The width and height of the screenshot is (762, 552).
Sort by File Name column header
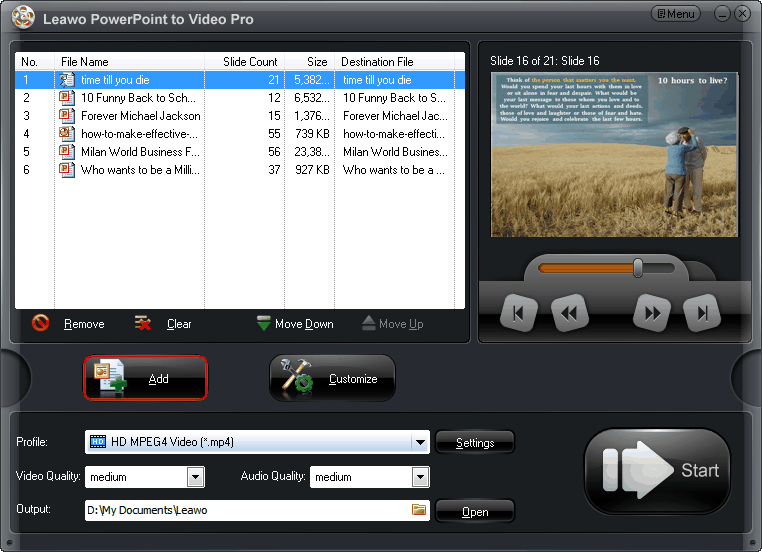click(129, 62)
